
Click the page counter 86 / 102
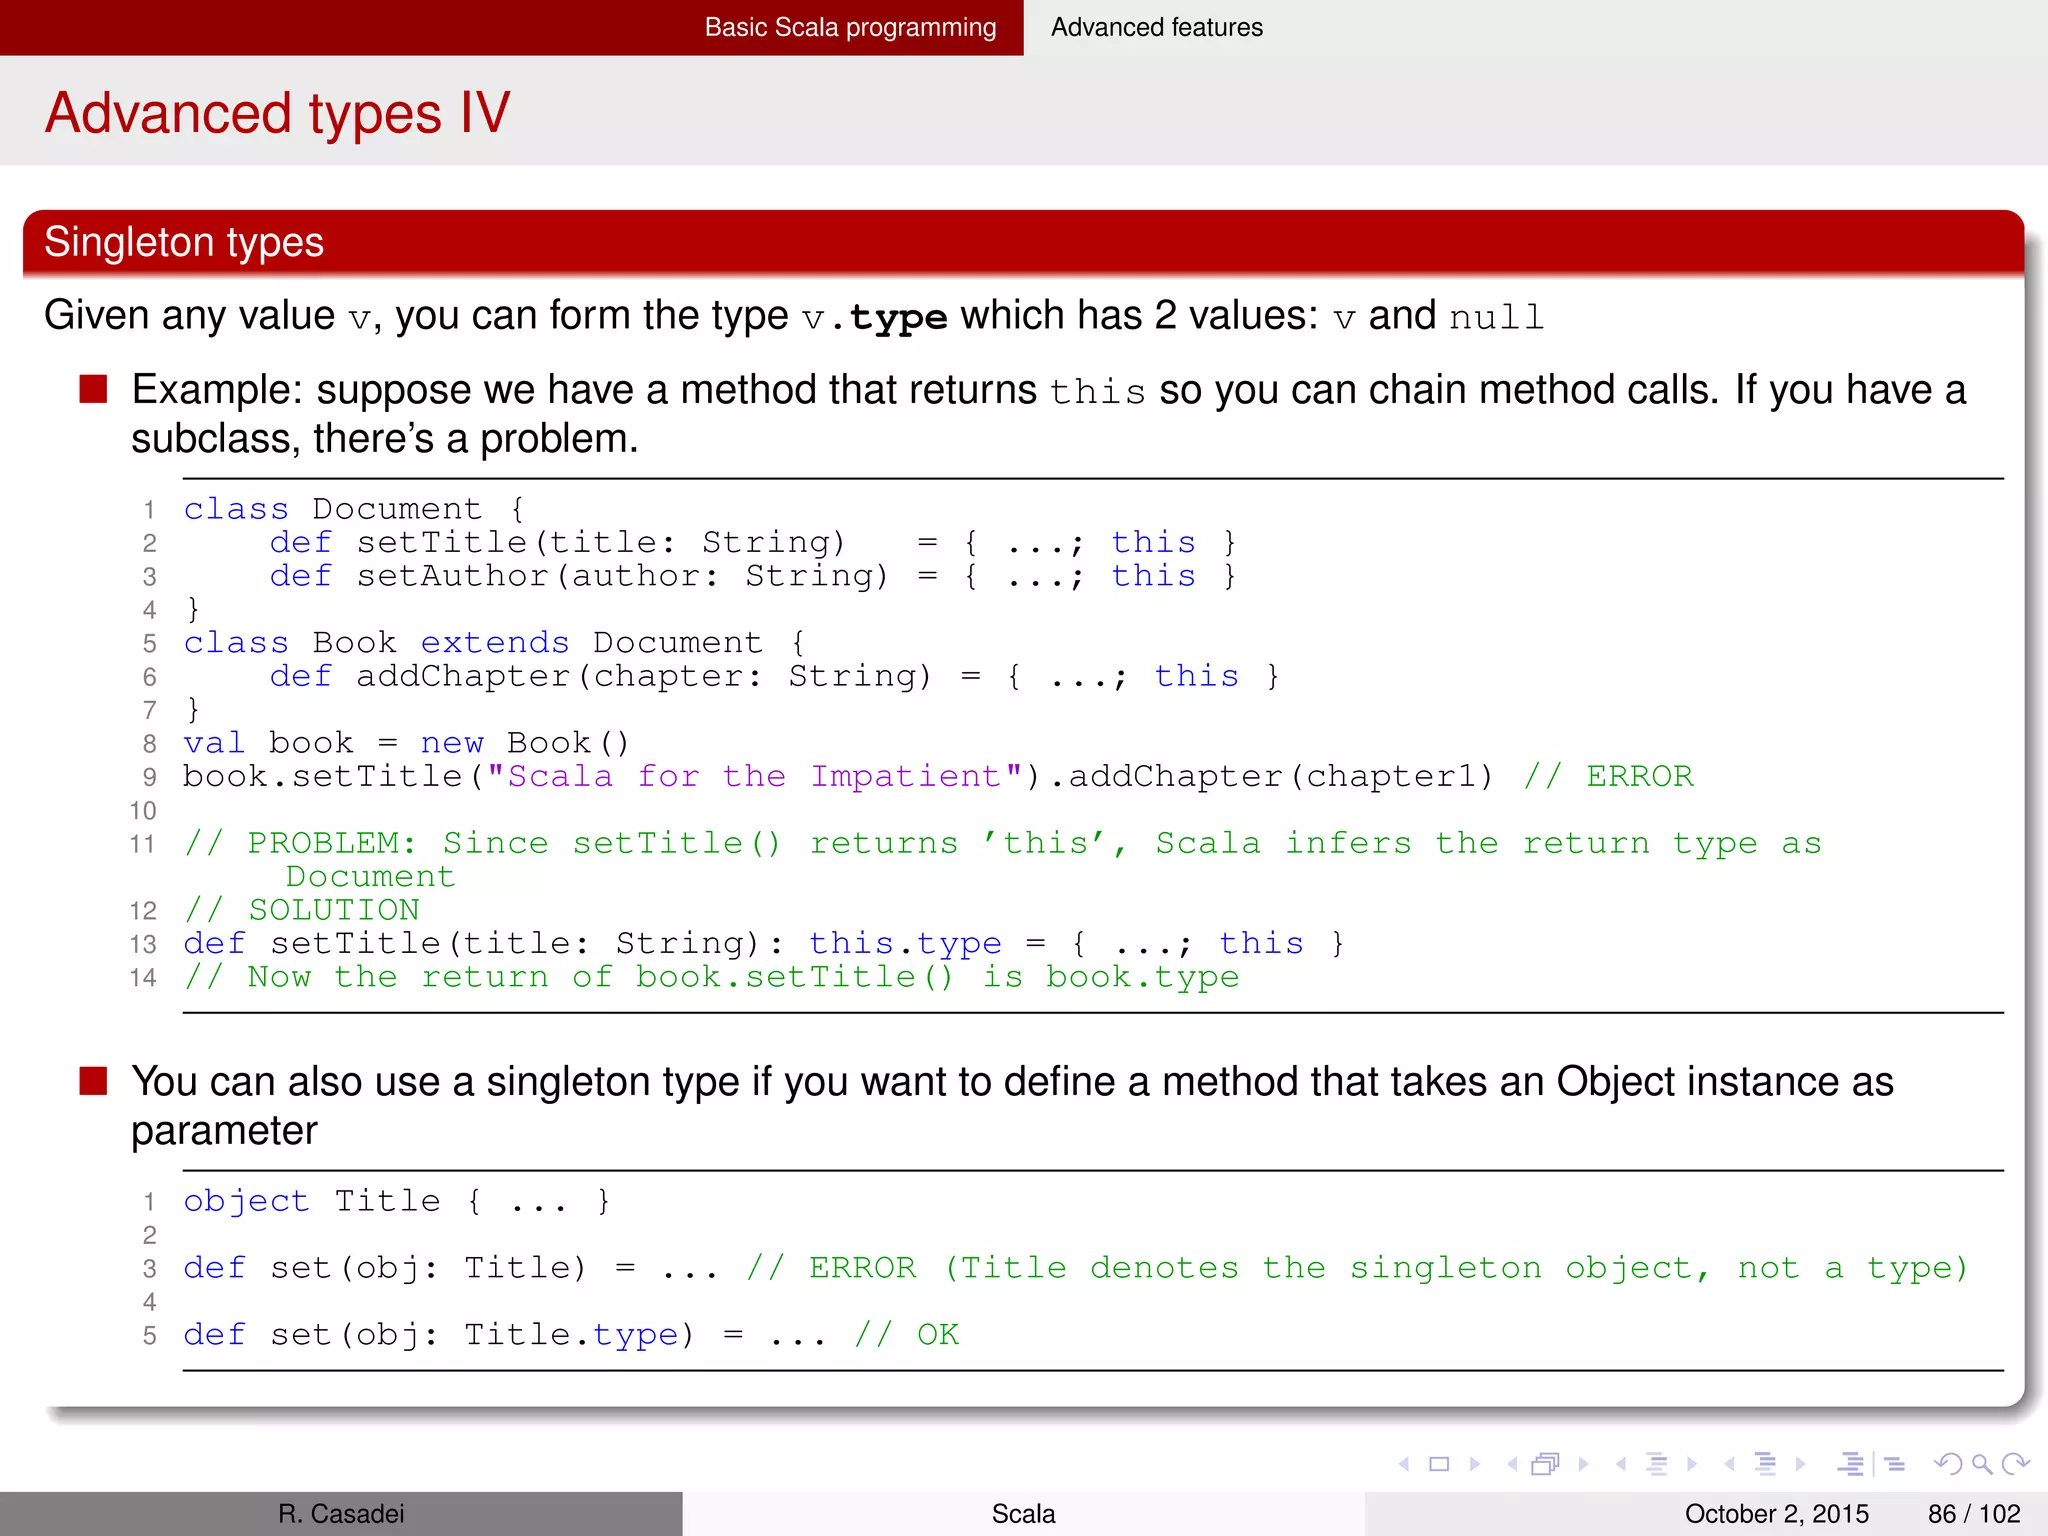(1974, 1514)
